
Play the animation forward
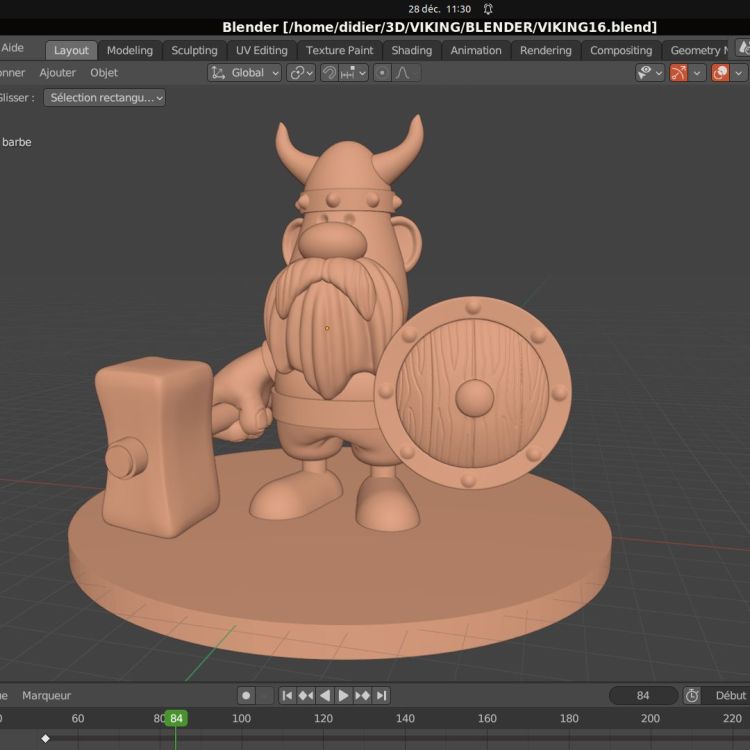point(343,695)
